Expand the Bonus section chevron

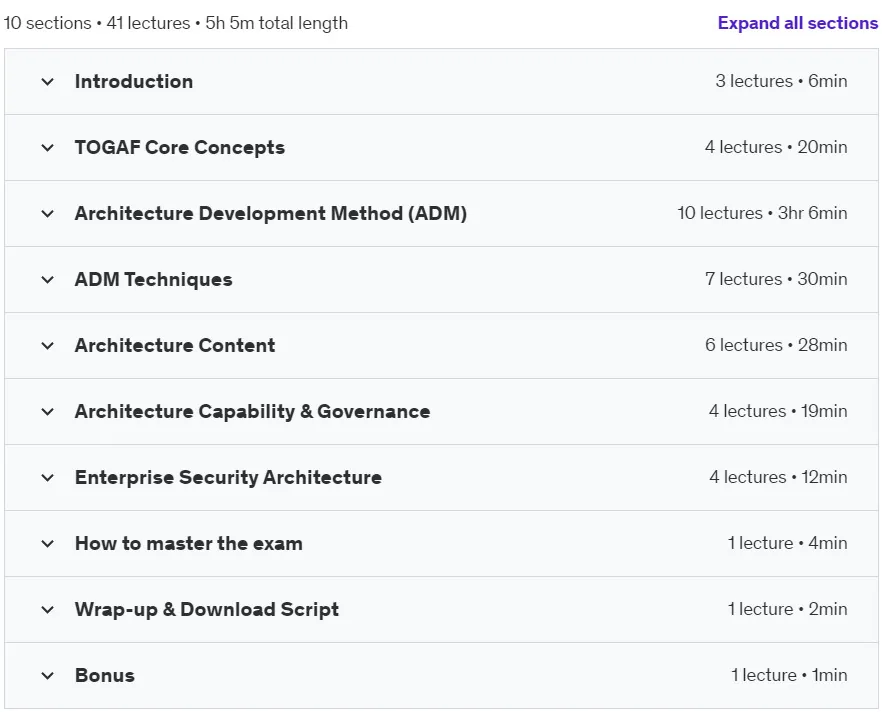(x=48, y=675)
